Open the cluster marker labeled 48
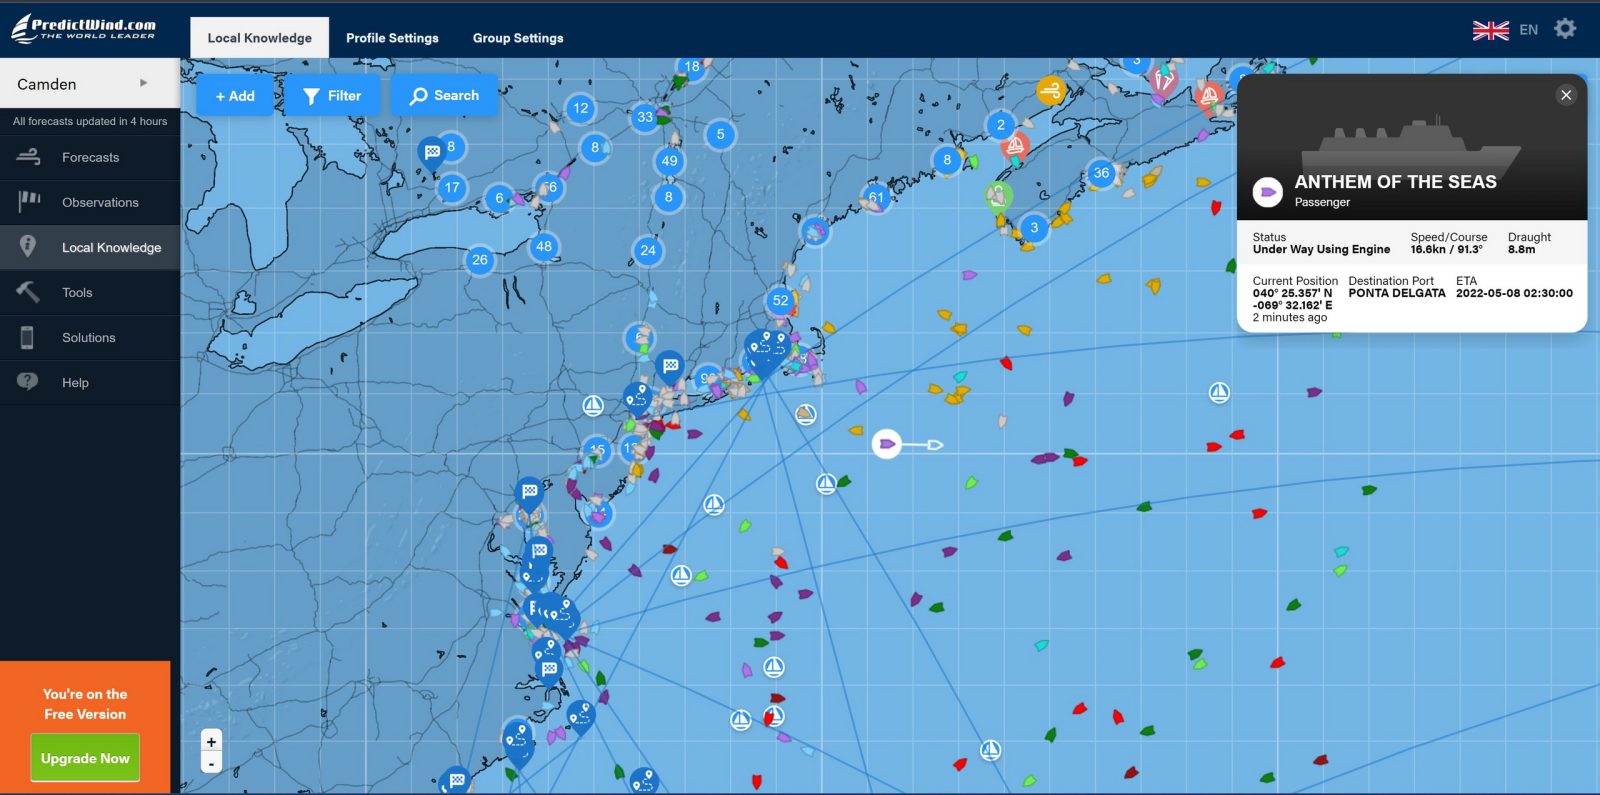Screen dimensions: 1600x795 pyautogui.click(x=544, y=246)
